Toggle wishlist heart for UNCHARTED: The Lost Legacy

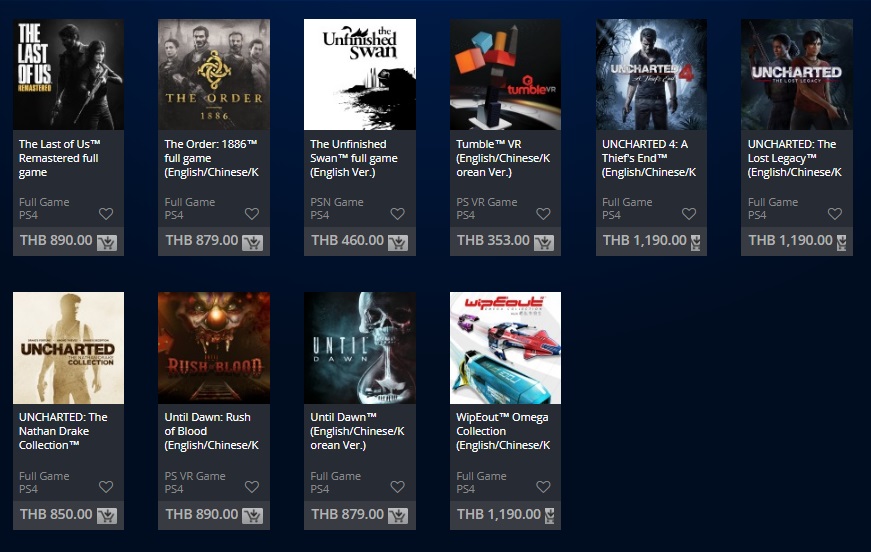[834, 213]
